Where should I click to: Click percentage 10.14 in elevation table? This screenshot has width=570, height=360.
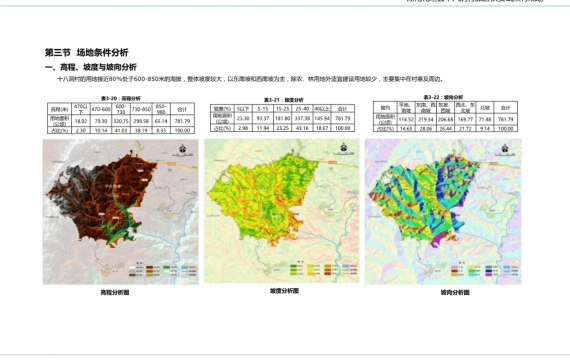[101, 130]
